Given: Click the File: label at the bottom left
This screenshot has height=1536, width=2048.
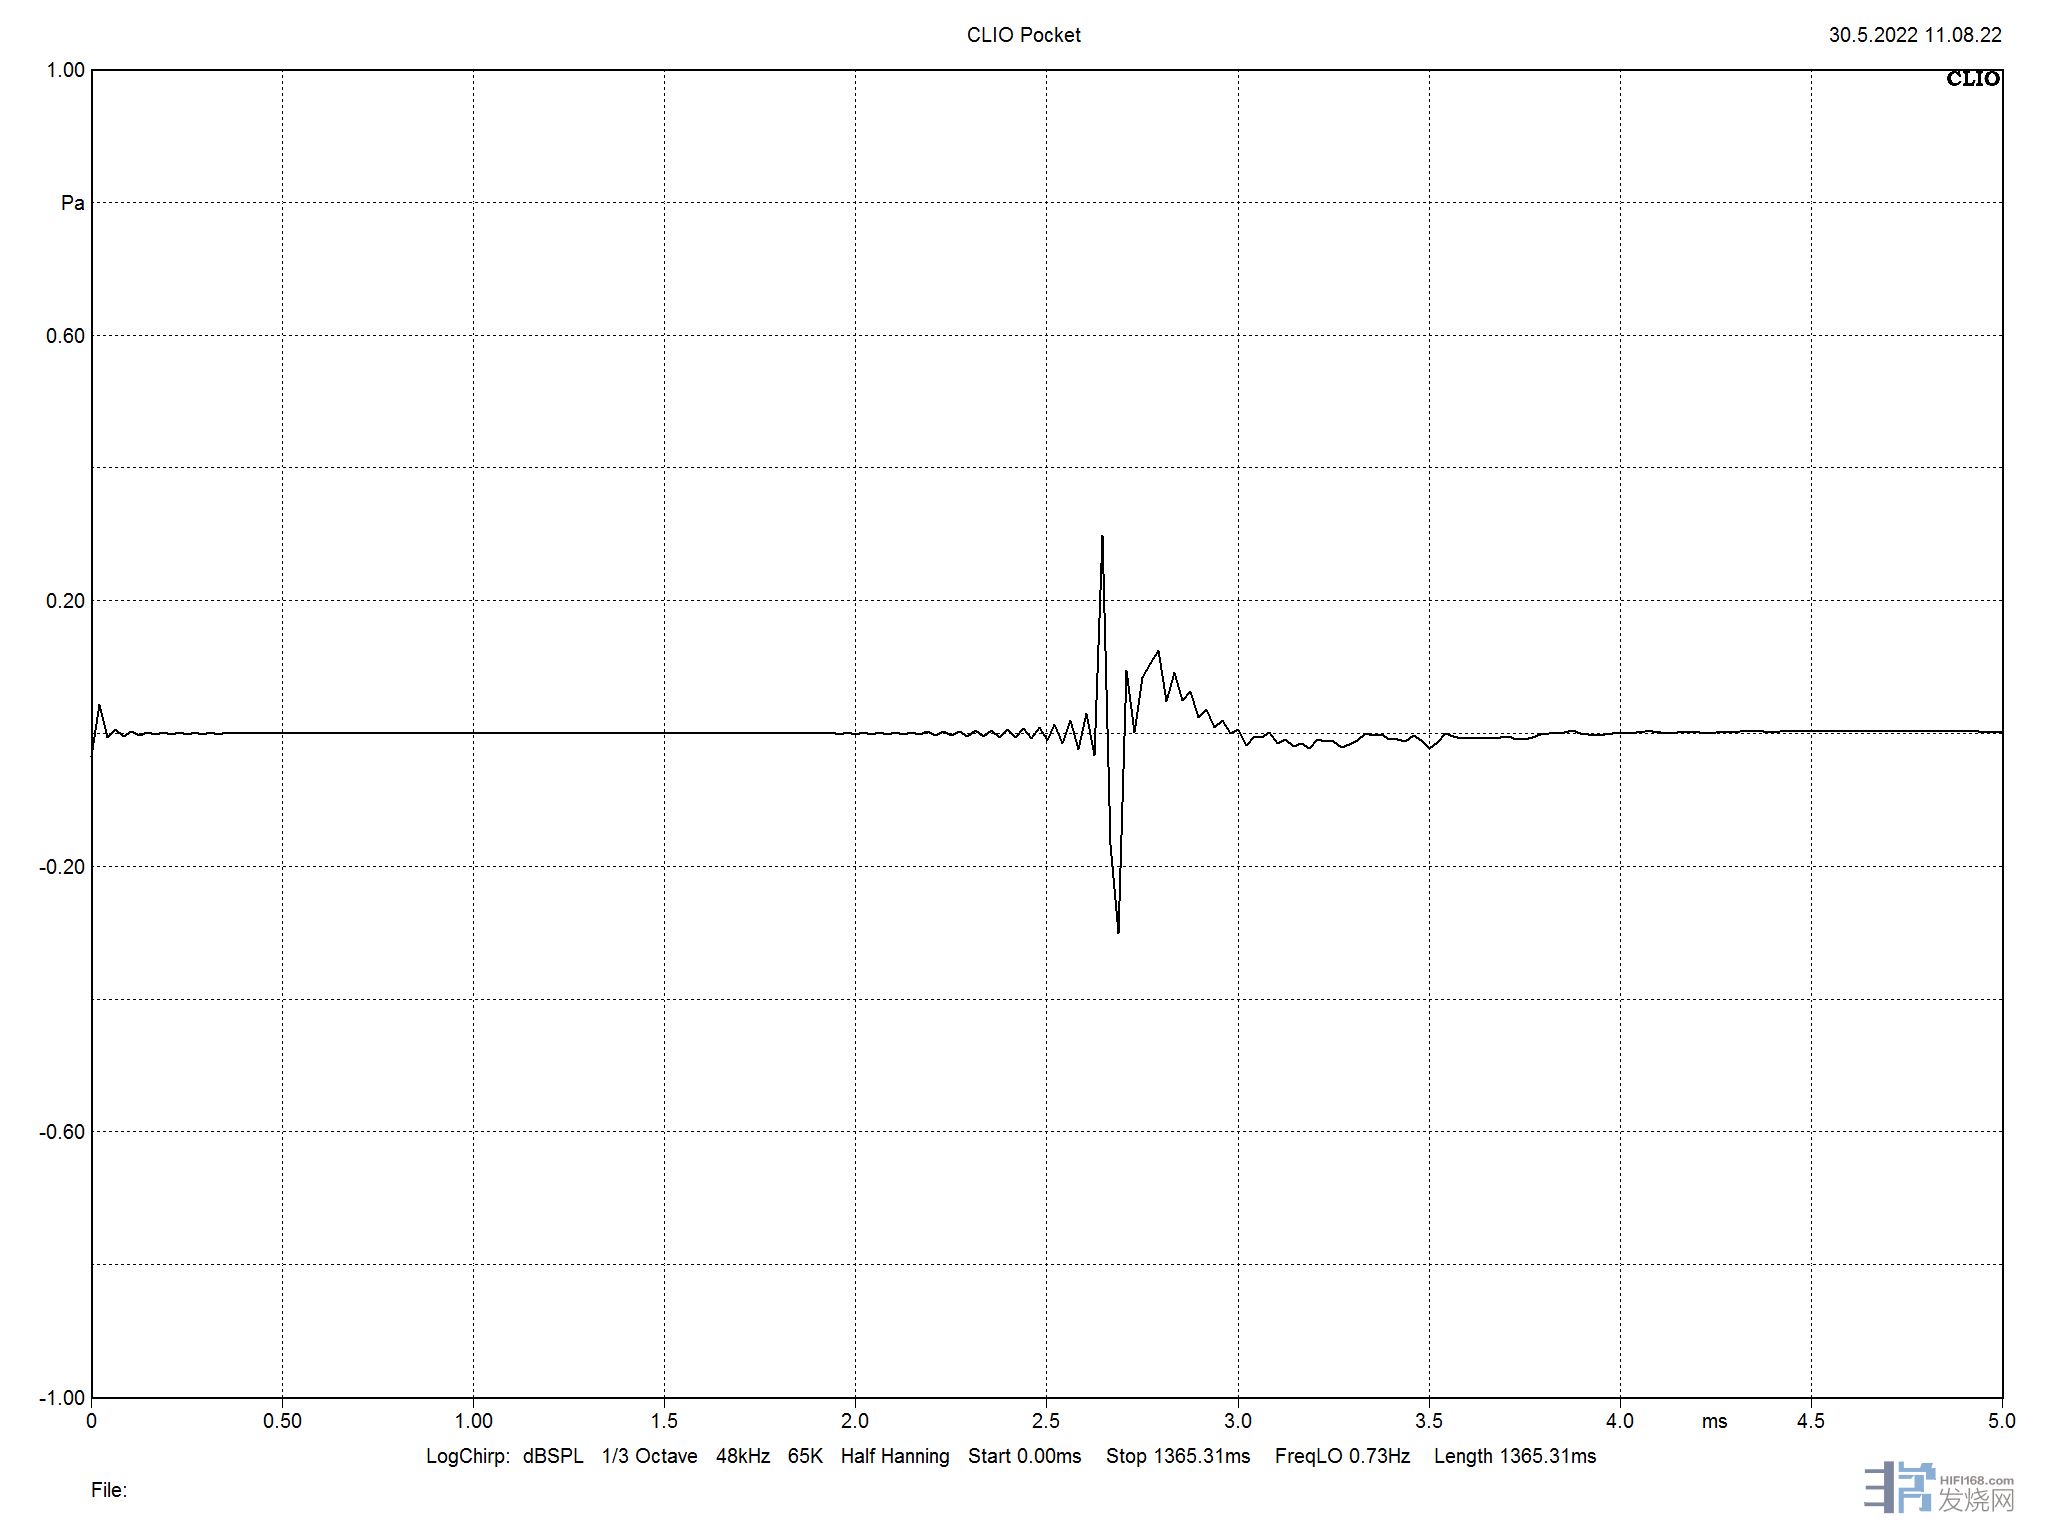Looking at the screenshot, I should click(x=109, y=1490).
